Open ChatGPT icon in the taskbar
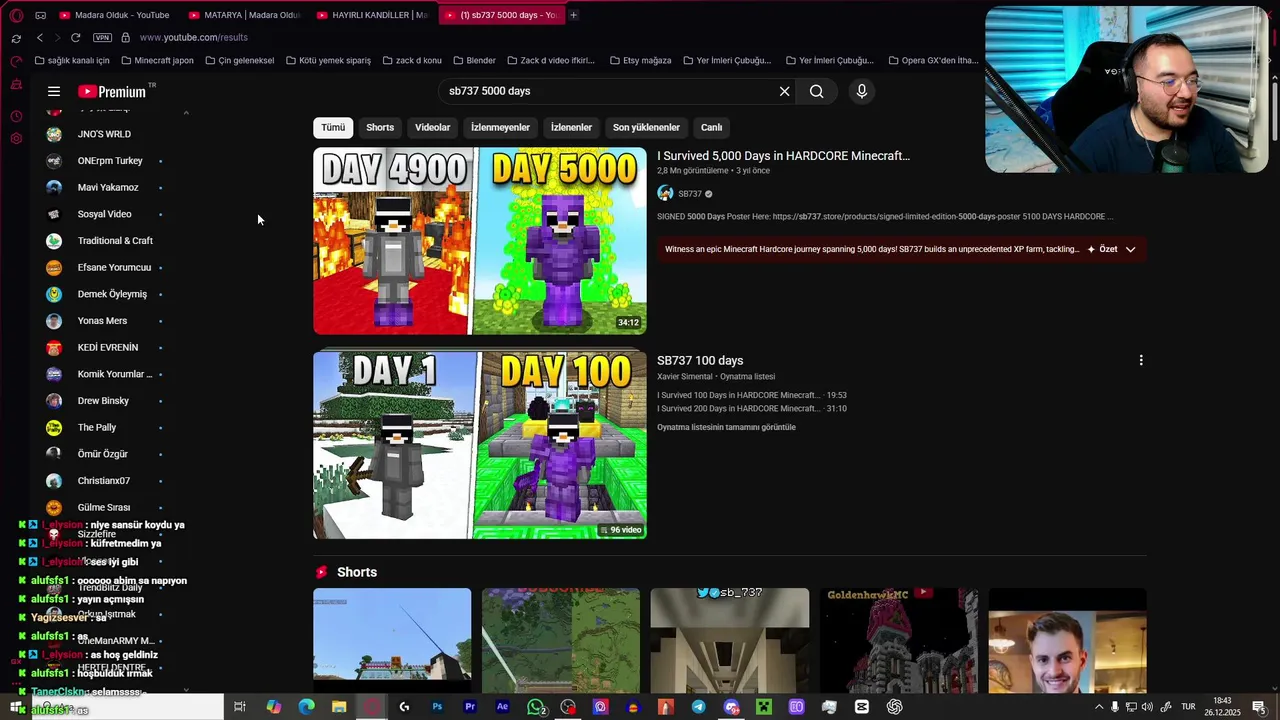This screenshot has width=1280, height=720. (x=894, y=707)
